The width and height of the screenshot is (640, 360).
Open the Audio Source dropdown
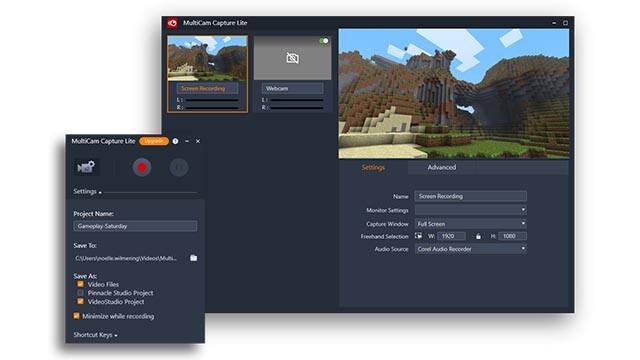coord(471,249)
